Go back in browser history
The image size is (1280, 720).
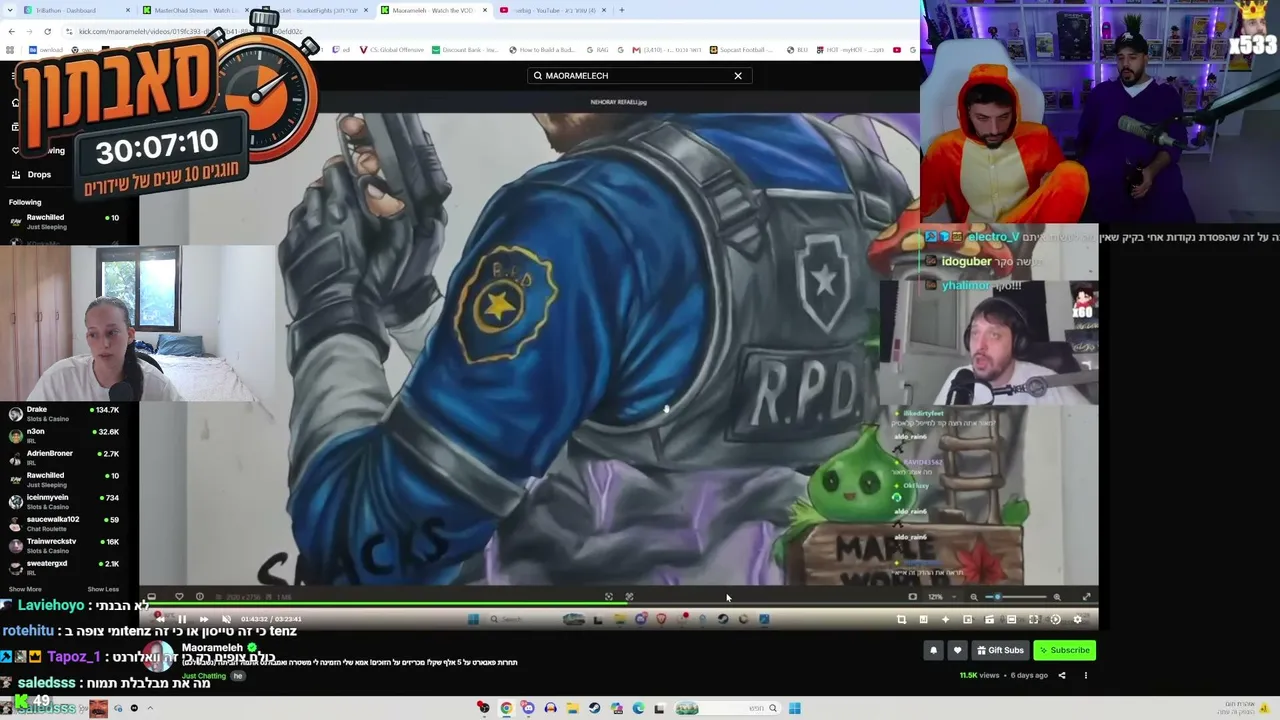[11, 31]
